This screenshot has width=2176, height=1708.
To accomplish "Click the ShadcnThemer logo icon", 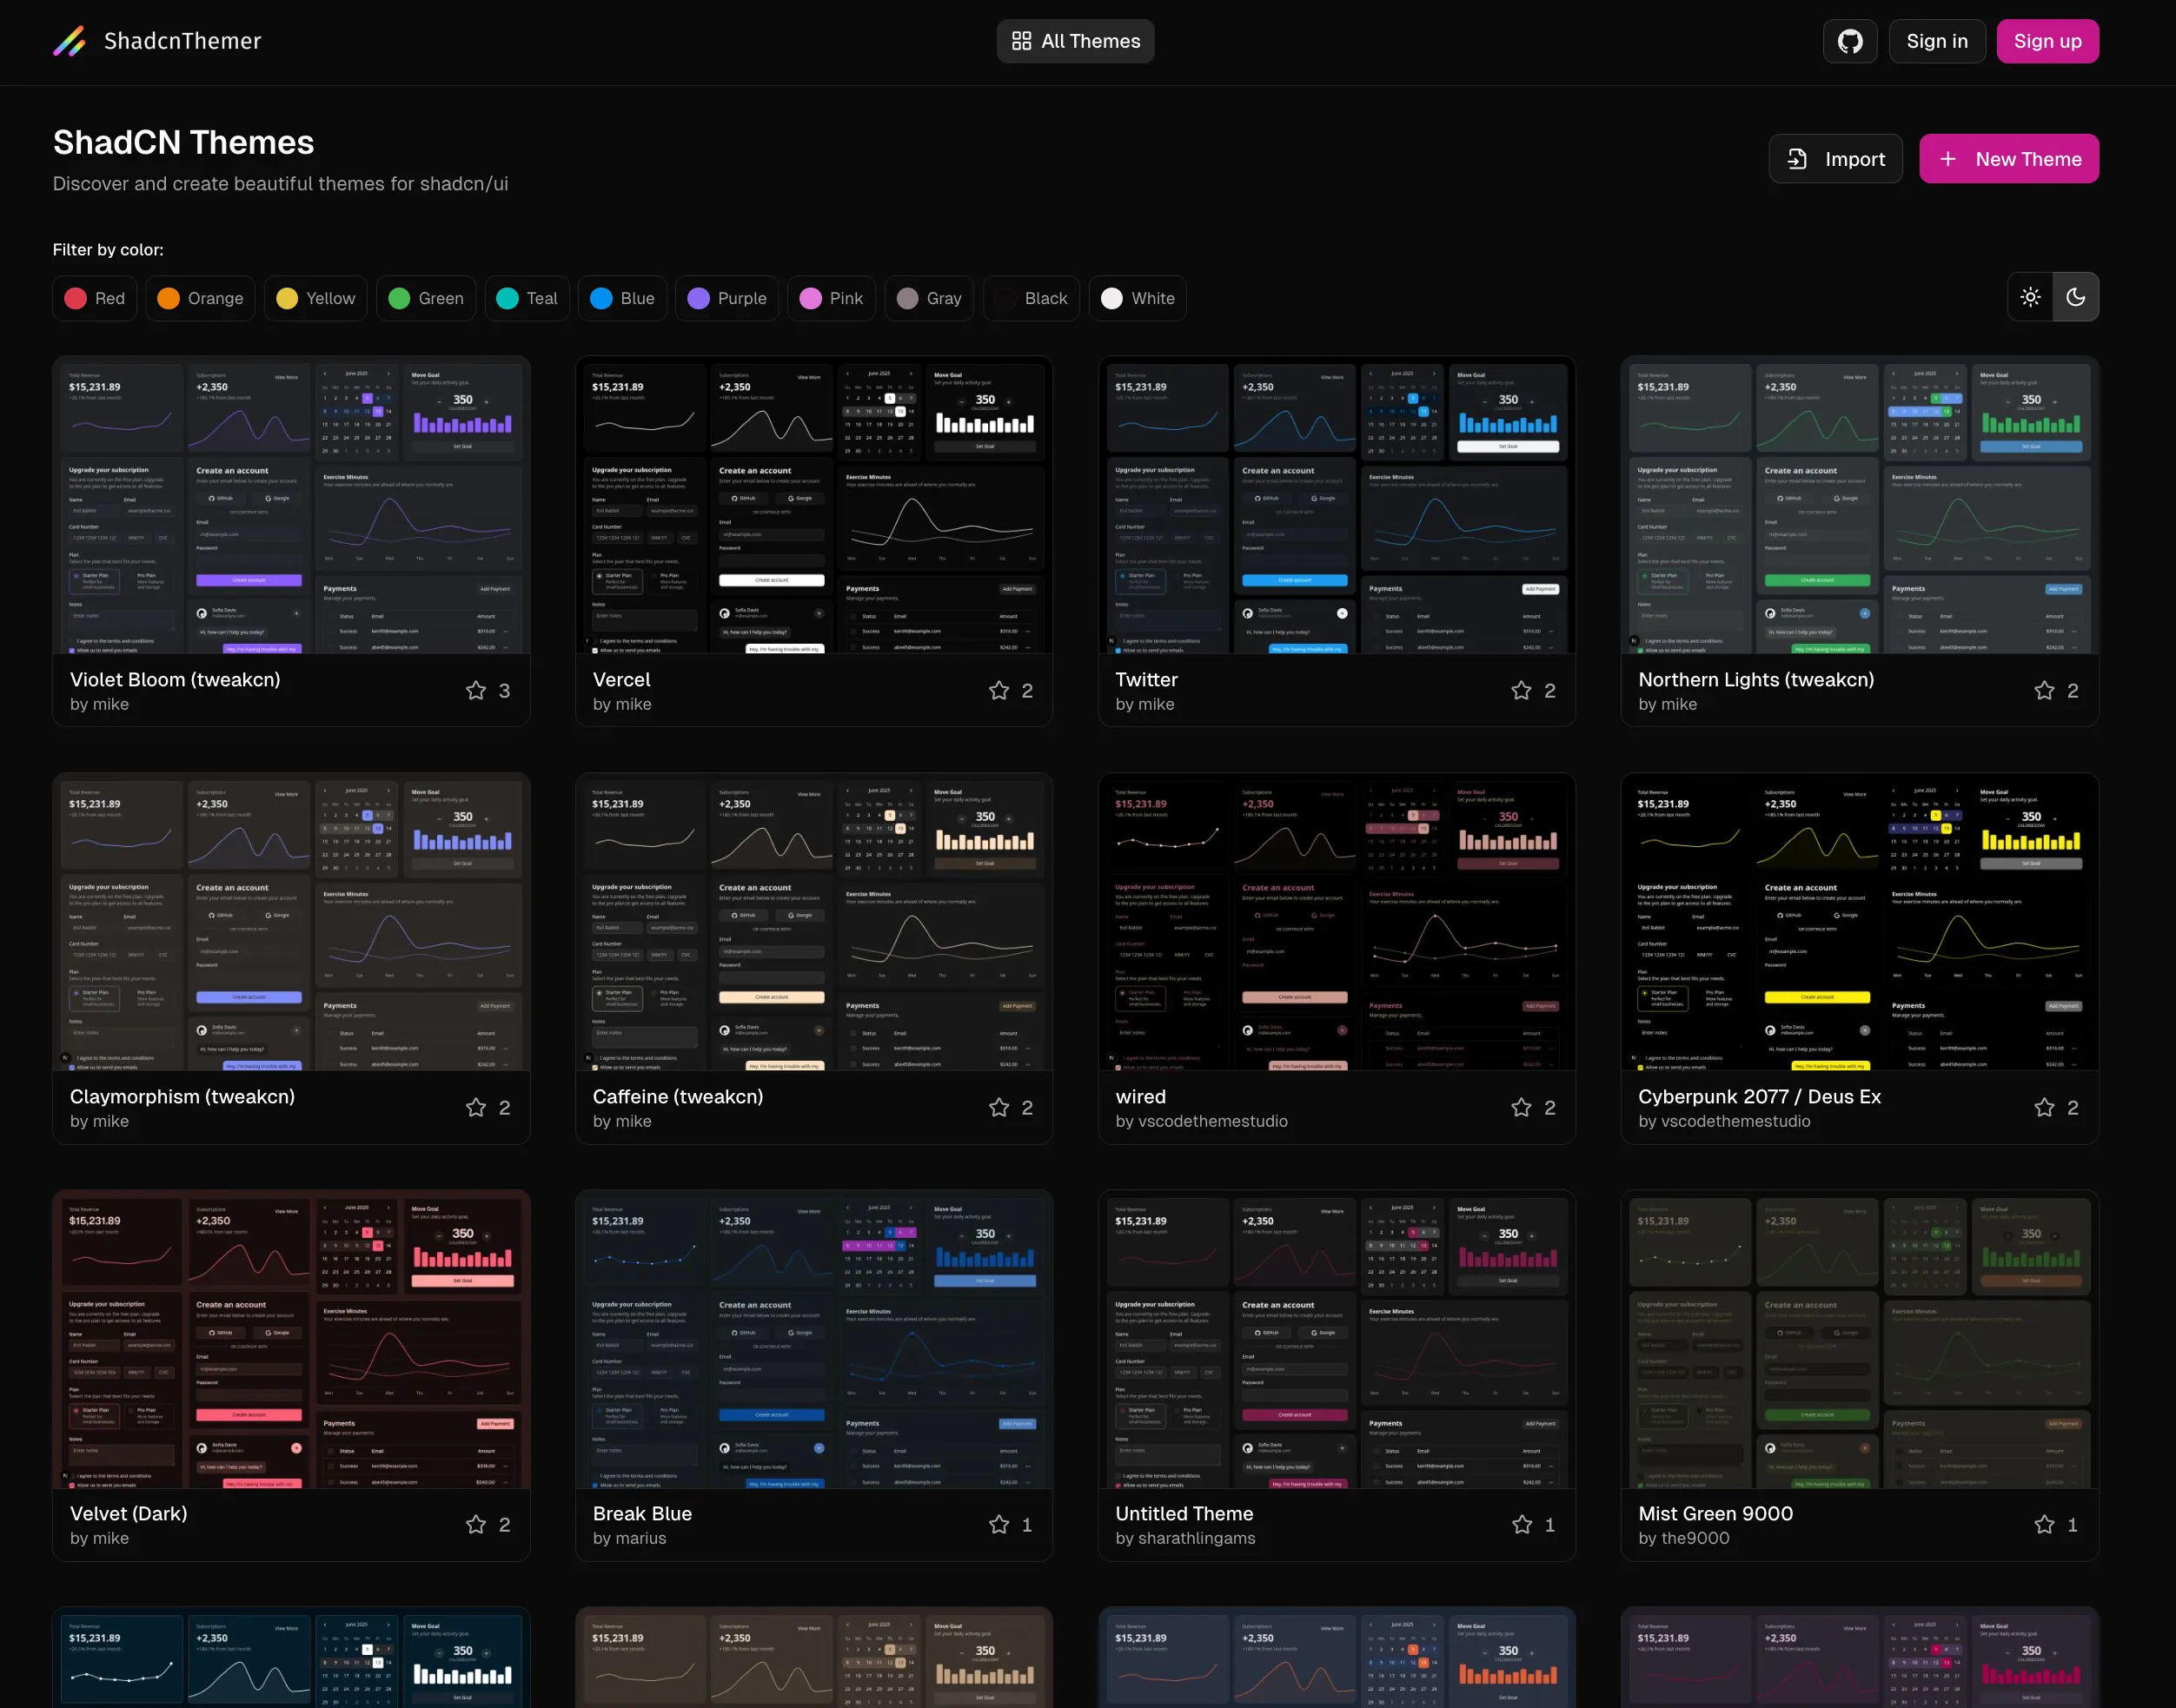I will pos(69,41).
